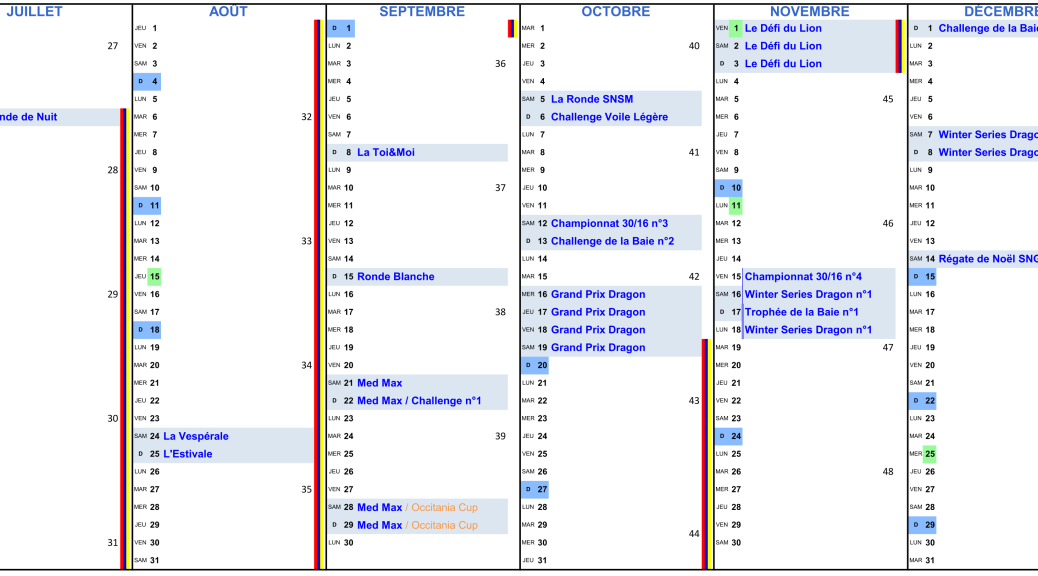1038x576 pixels.
Task: Click blue-highlighted Sunday August 11
Action: coord(147,206)
